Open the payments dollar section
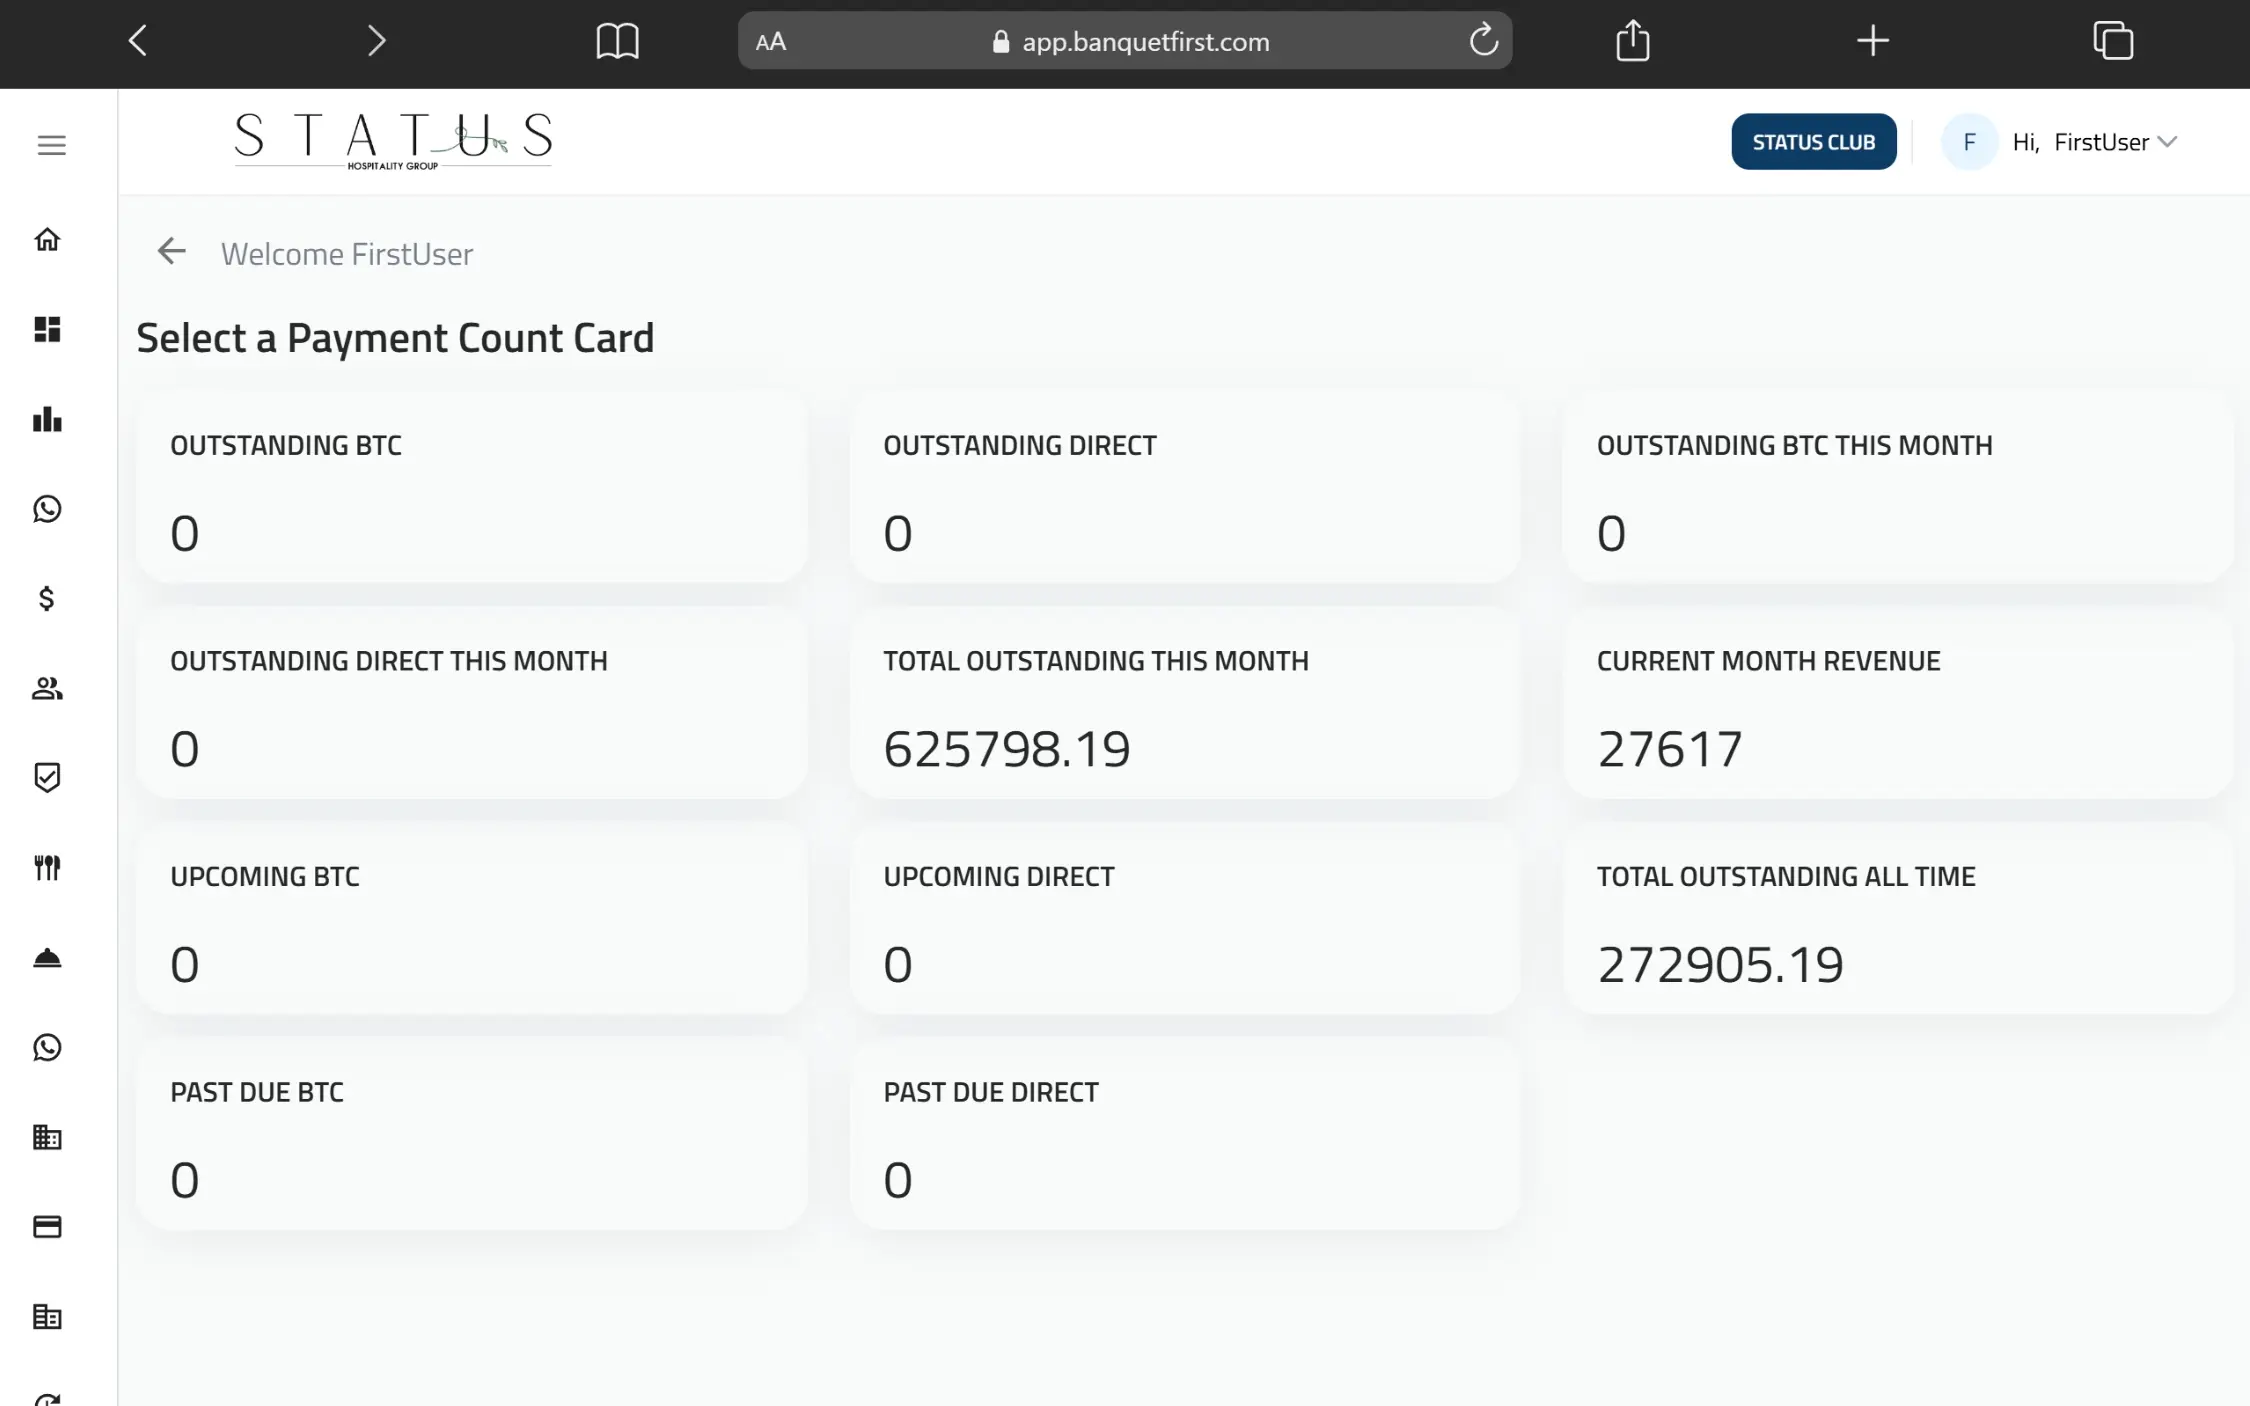2250x1406 pixels. tap(47, 600)
